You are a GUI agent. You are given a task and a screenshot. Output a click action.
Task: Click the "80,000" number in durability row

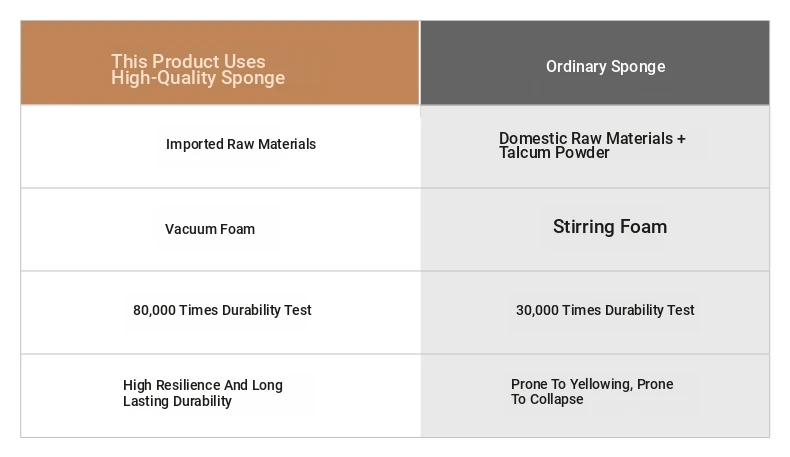pyautogui.click(x=154, y=310)
